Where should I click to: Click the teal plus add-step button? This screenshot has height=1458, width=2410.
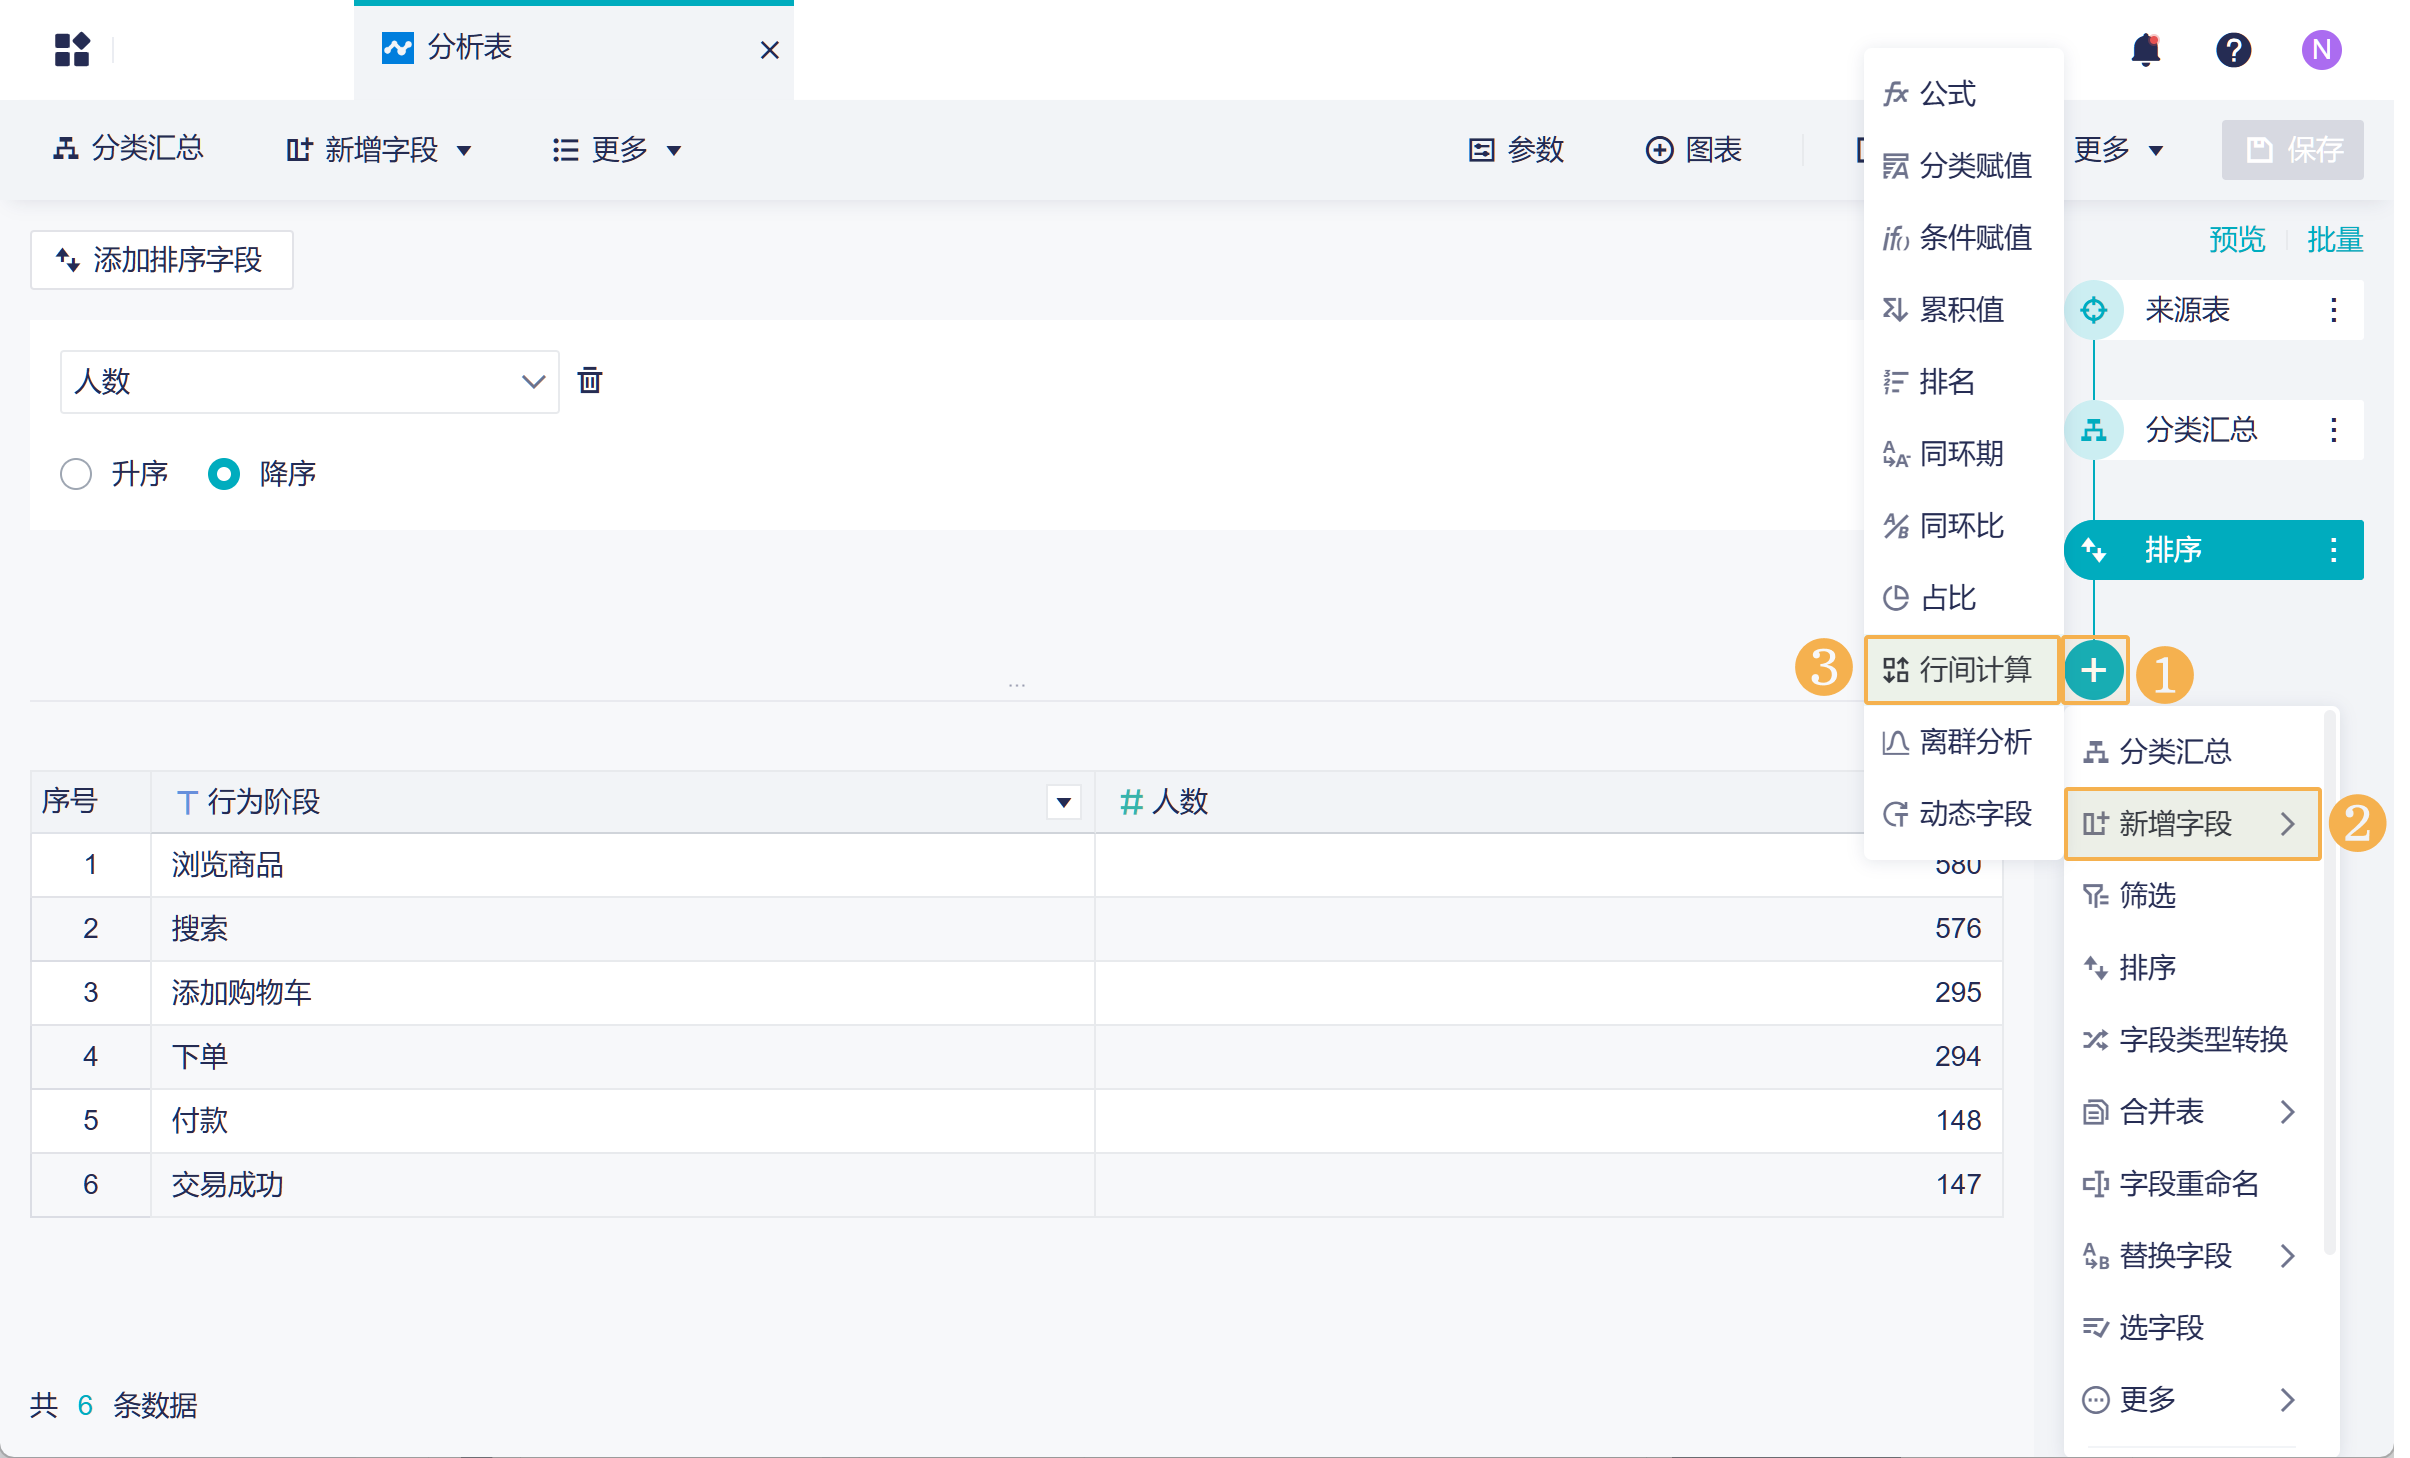coord(2093,670)
